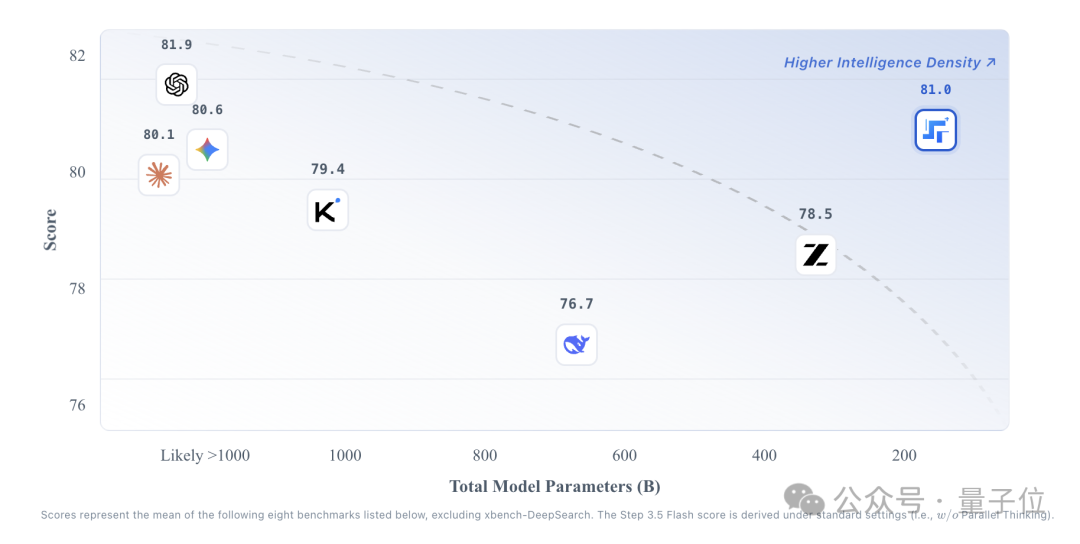Click the "Likely >1000" axis tick label
The height and width of the screenshot is (544, 1080).
(205, 456)
